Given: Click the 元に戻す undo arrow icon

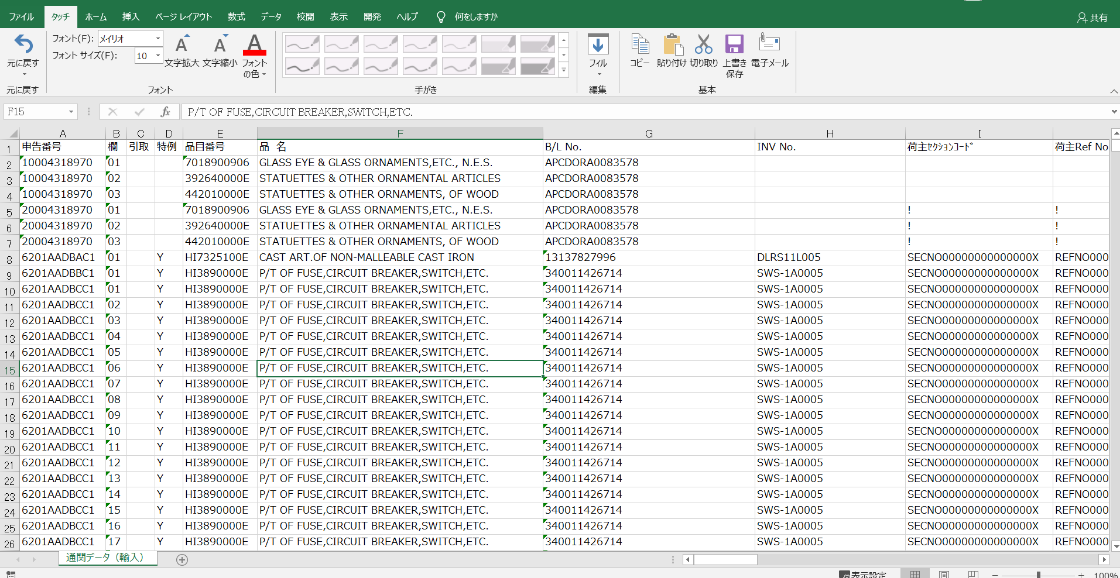Looking at the screenshot, I should [x=24, y=44].
